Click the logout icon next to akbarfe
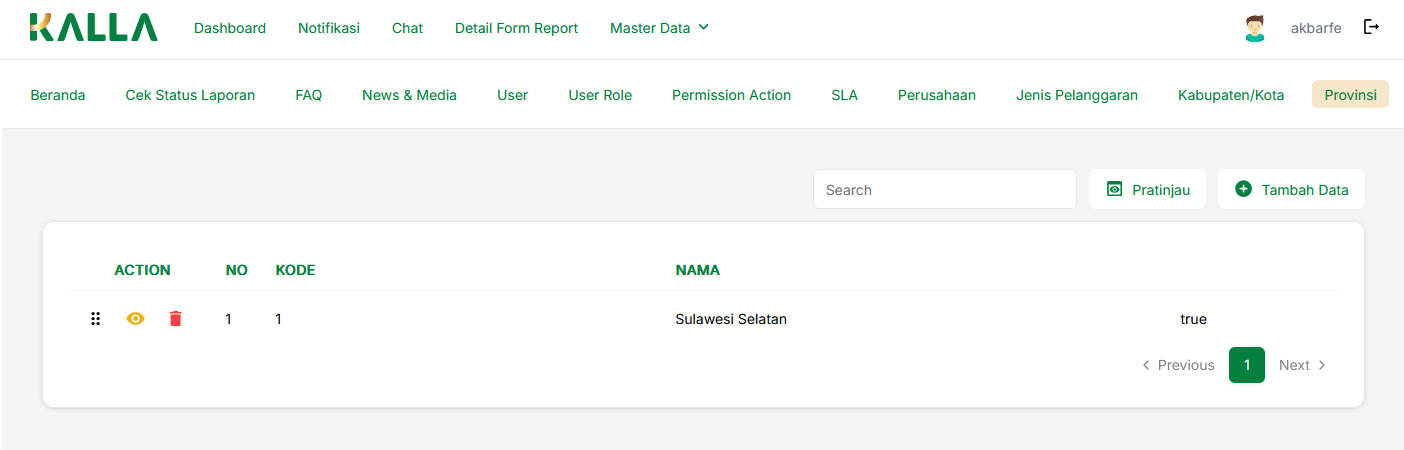The image size is (1404, 450). (1371, 28)
